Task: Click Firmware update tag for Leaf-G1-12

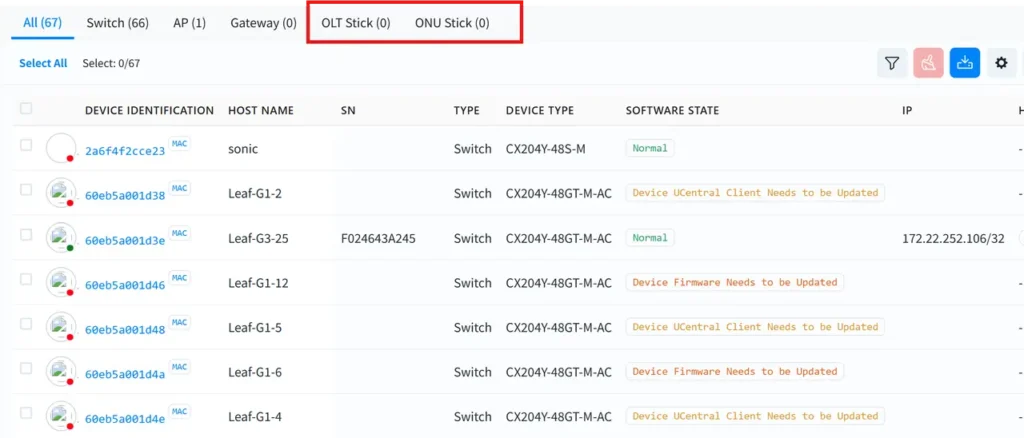Action: coord(735,282)
